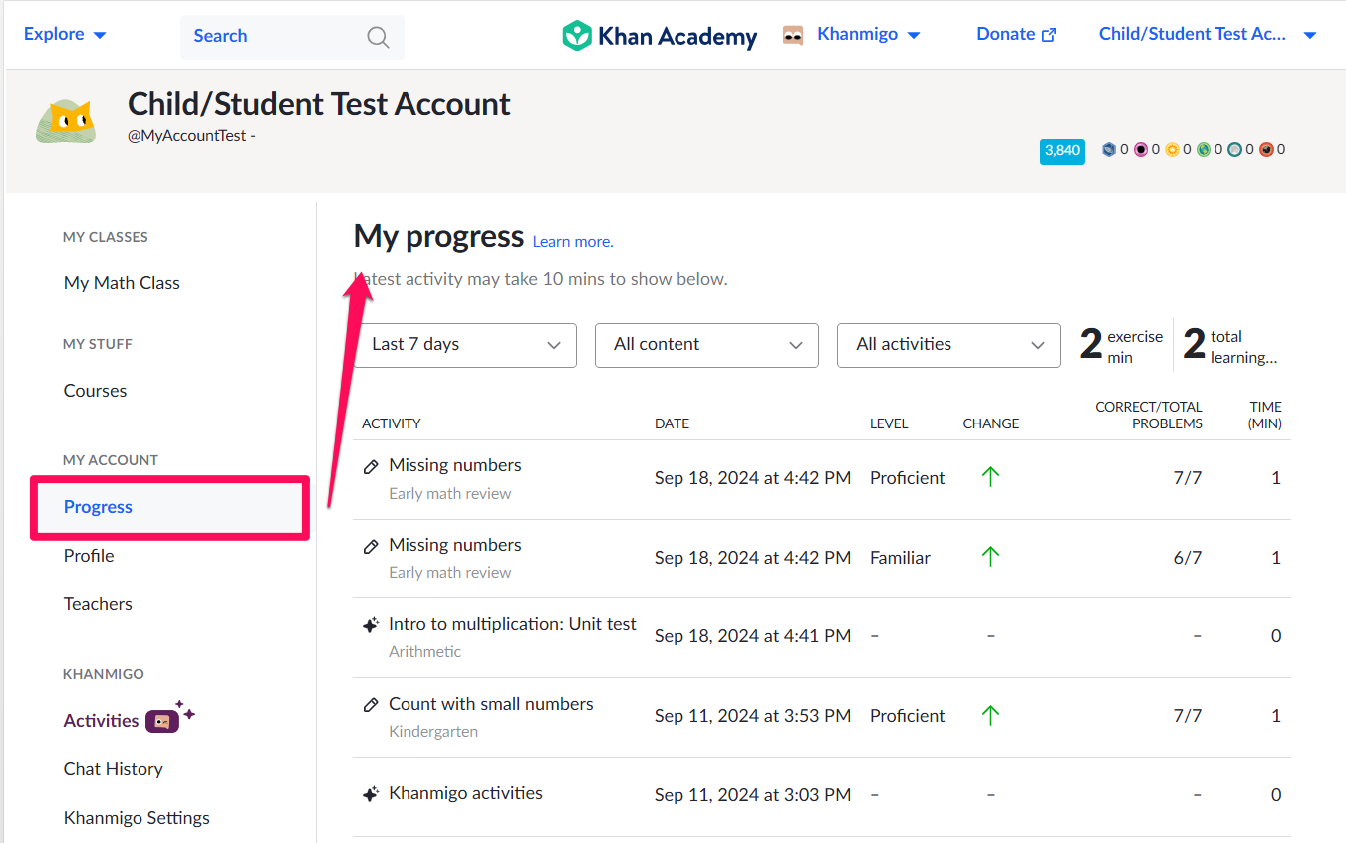Open the Child/Student Test Account user menu

pos(1207,34)
